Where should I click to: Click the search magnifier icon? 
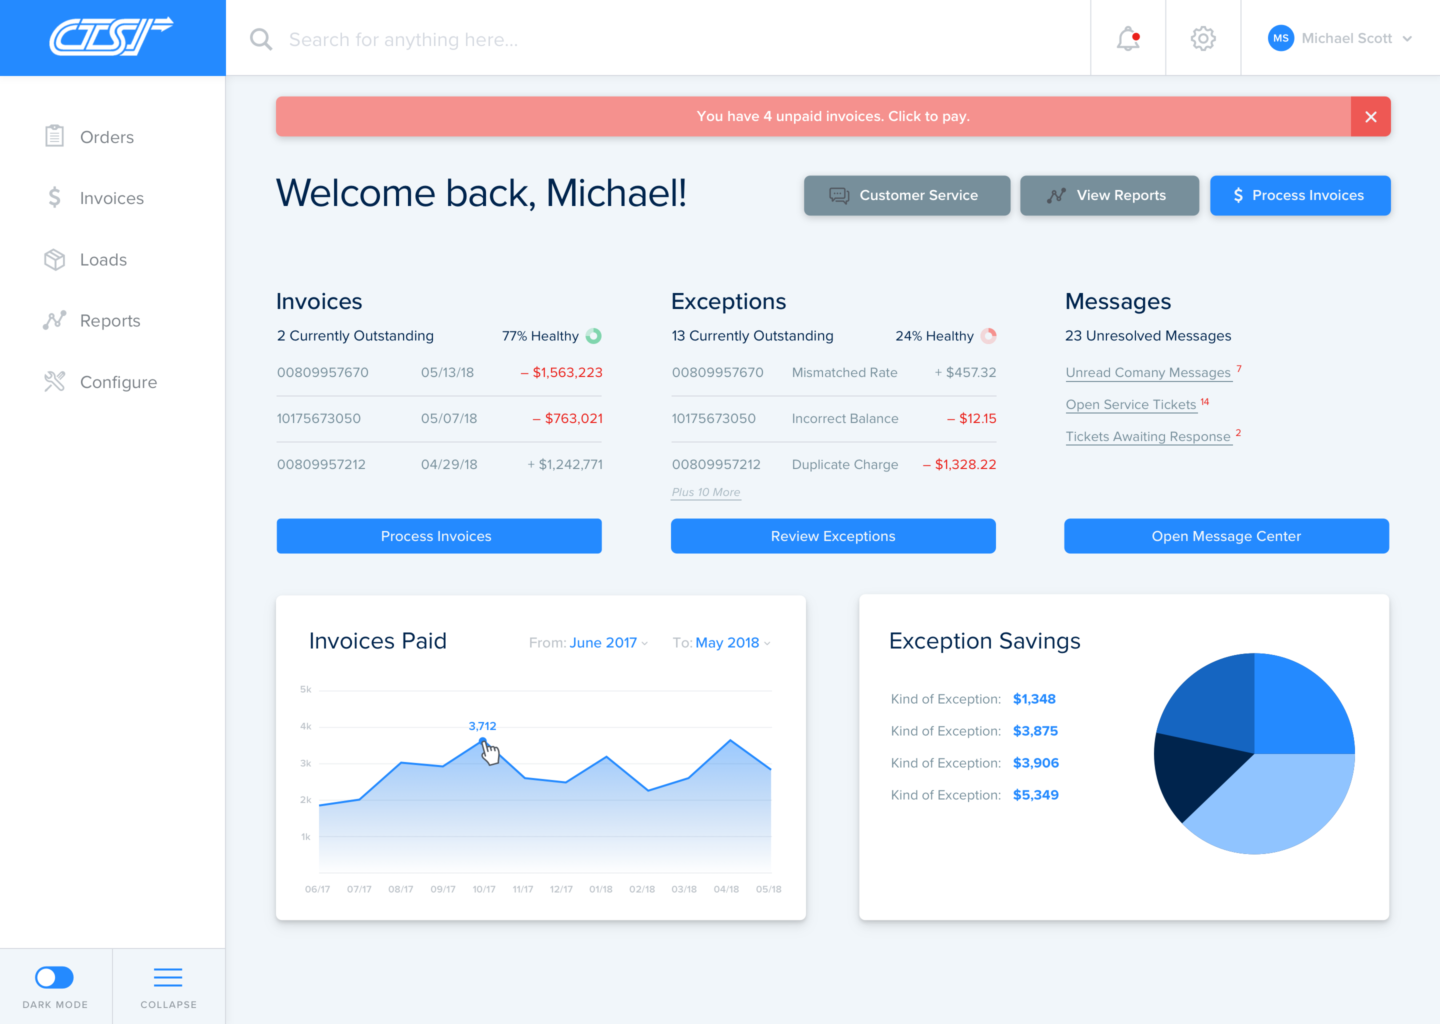pyautogui.click(x=261, y=39)
